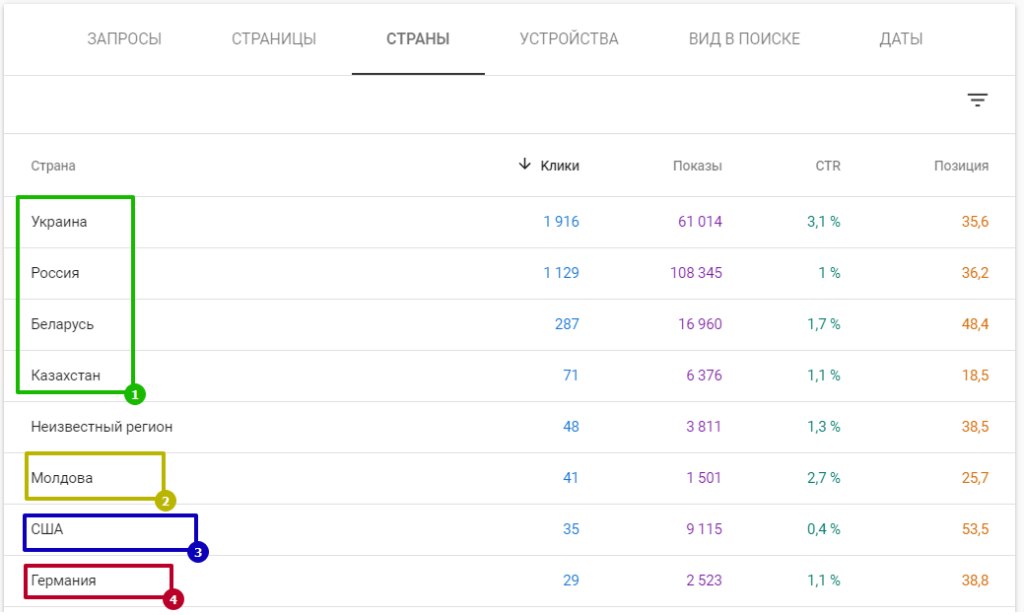Click the 35,6 position value

975,222
